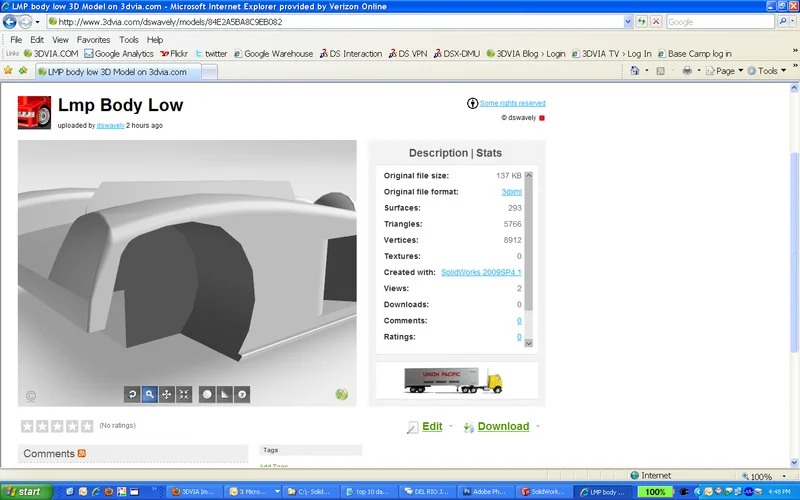800x500 pixels.
Task: Open the View menu in menu bar
Action: [60, 40]
